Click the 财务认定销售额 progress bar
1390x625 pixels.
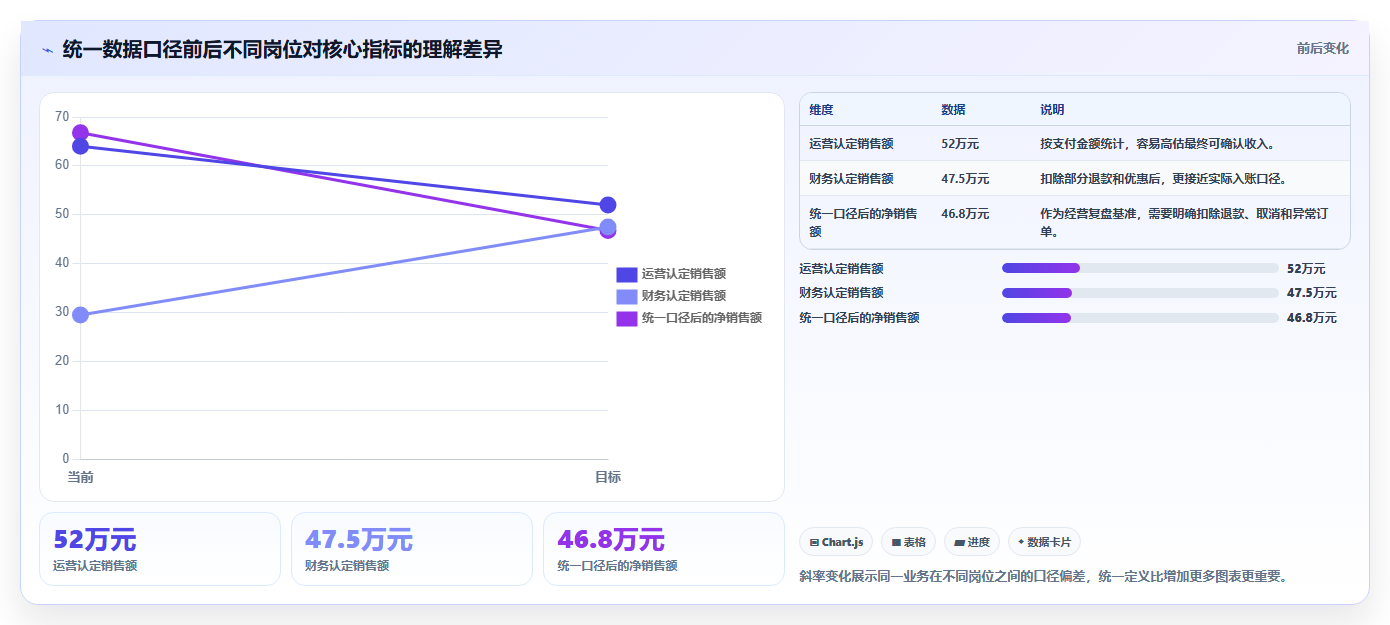click(1140, 293)
